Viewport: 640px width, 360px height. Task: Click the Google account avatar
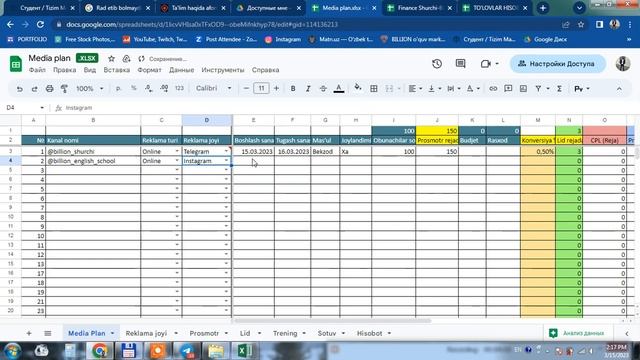(x=623, y=64)
